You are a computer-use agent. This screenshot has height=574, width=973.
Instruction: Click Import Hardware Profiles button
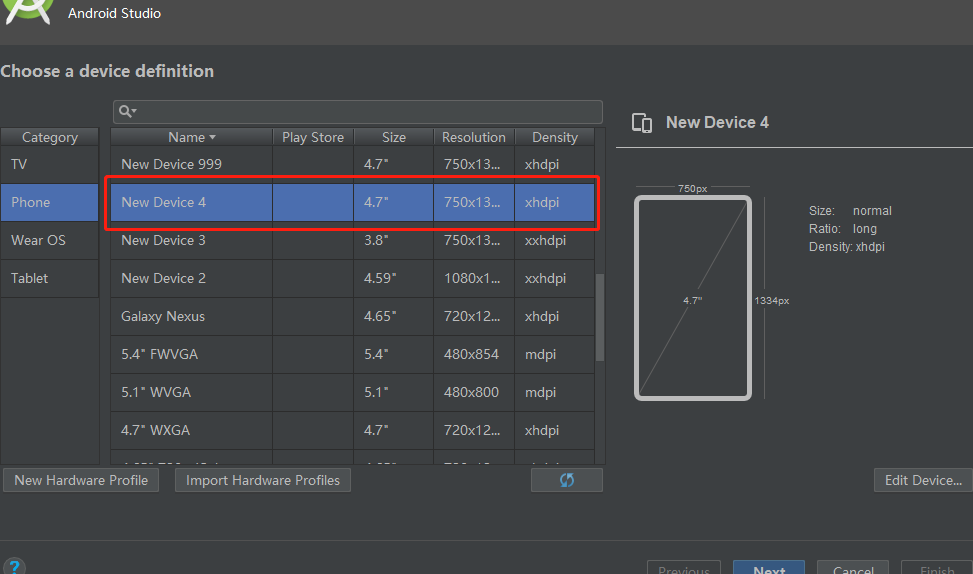pyautogui.click(x=262, y=480)
